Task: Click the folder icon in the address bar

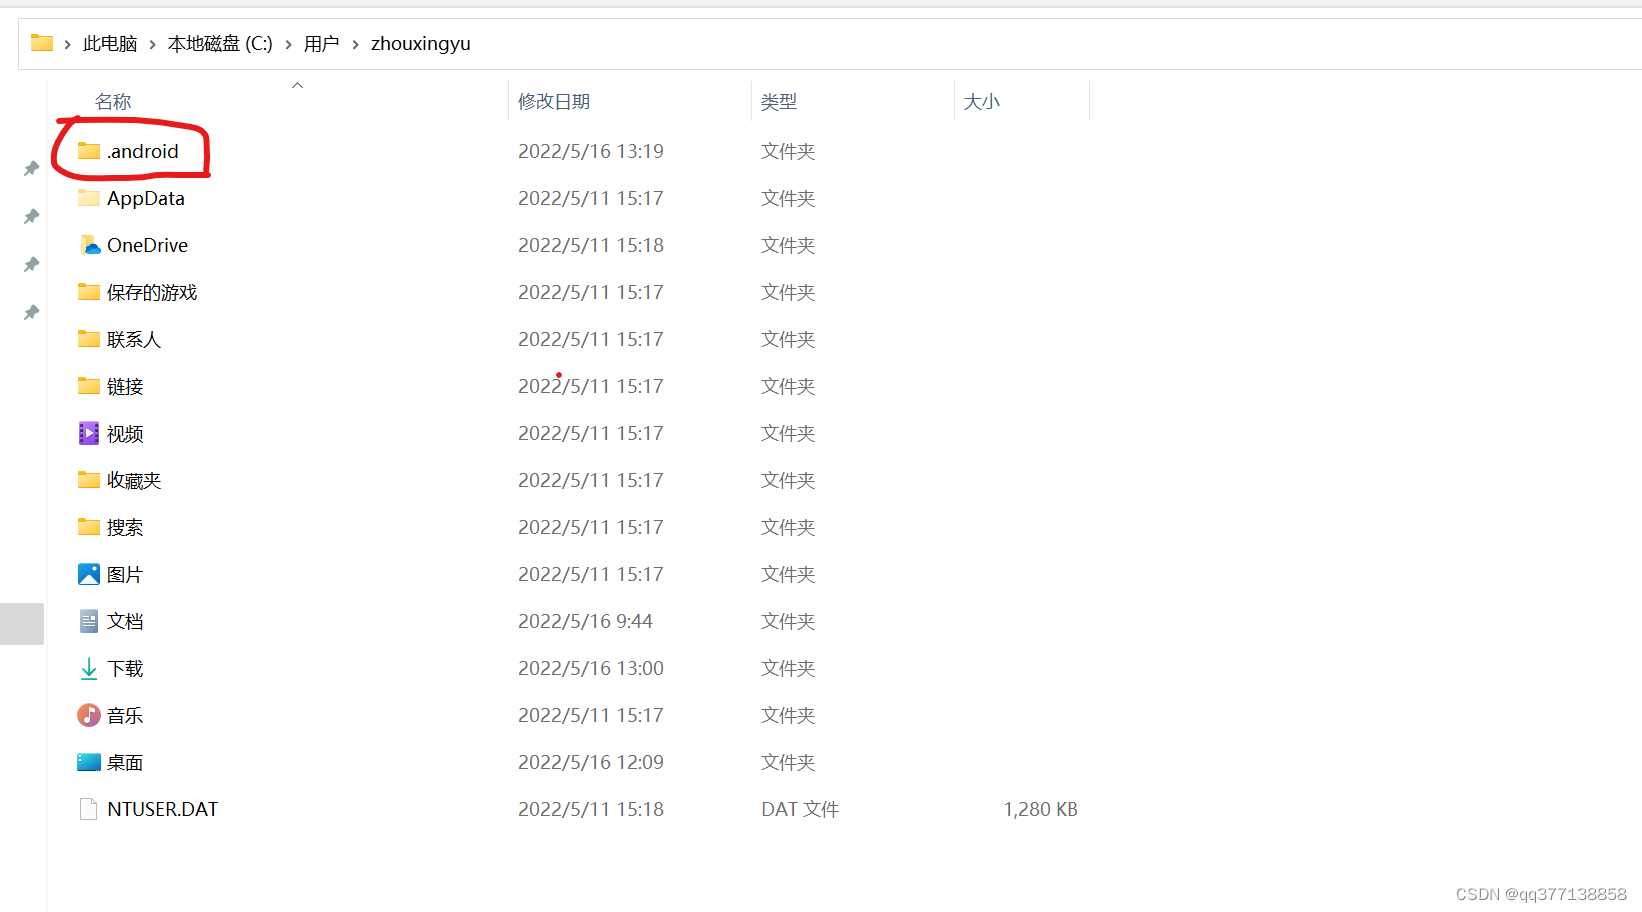Action: pos(40,42)
